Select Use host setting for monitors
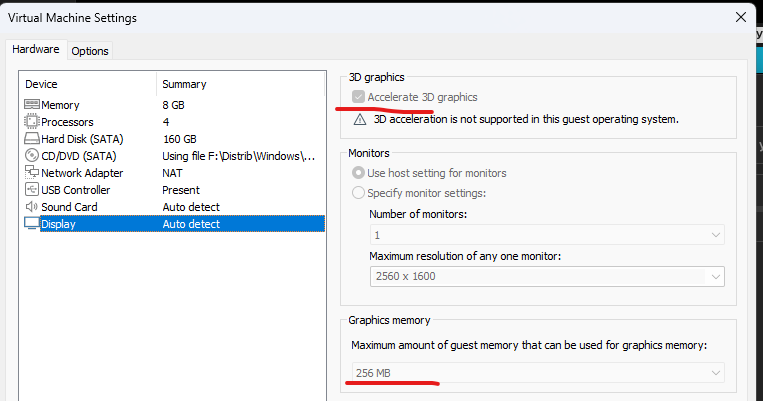The width and height of the screenshot is (763, 401). pyautogui.click(x=358, y=173)
